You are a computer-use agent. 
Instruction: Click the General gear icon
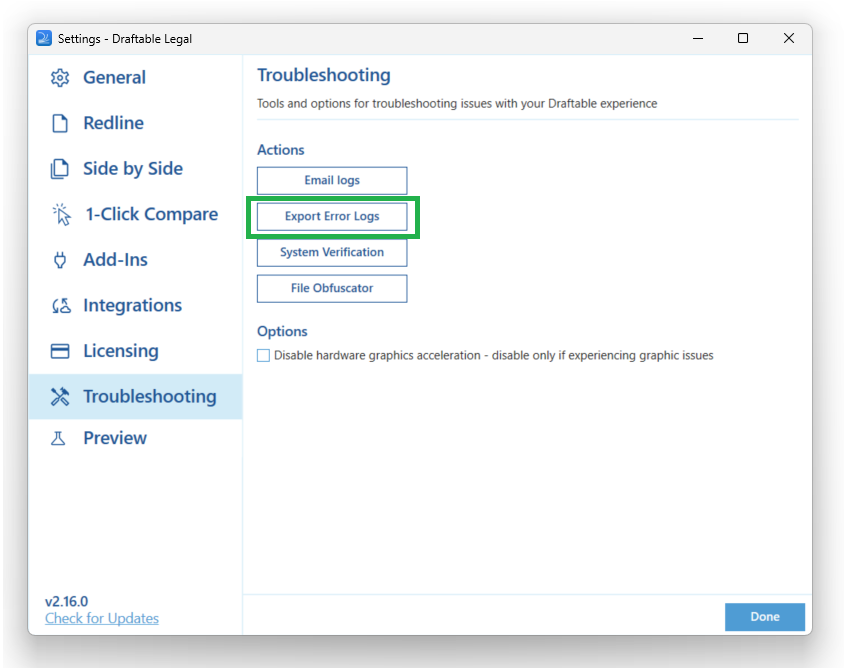point(60,78)
